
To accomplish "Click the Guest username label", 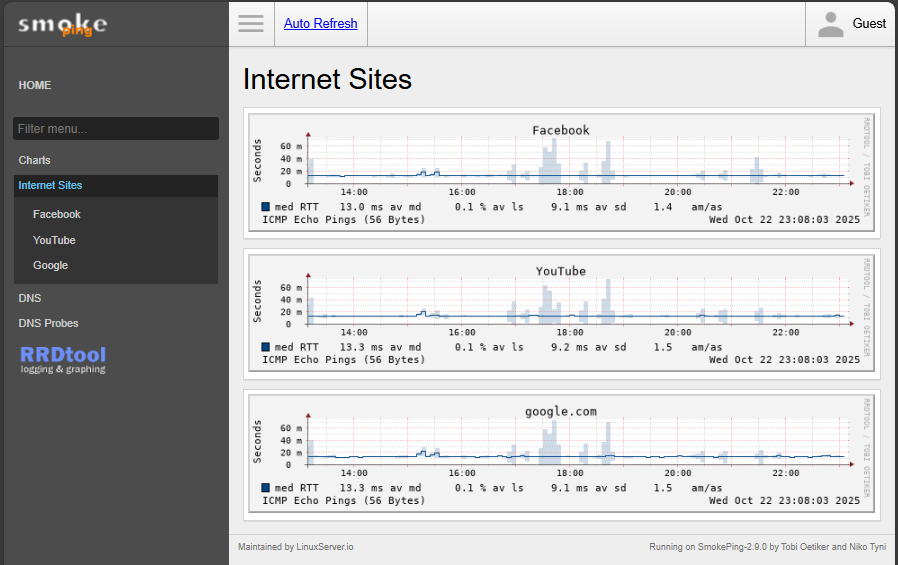I will click(x=868, y=24).
